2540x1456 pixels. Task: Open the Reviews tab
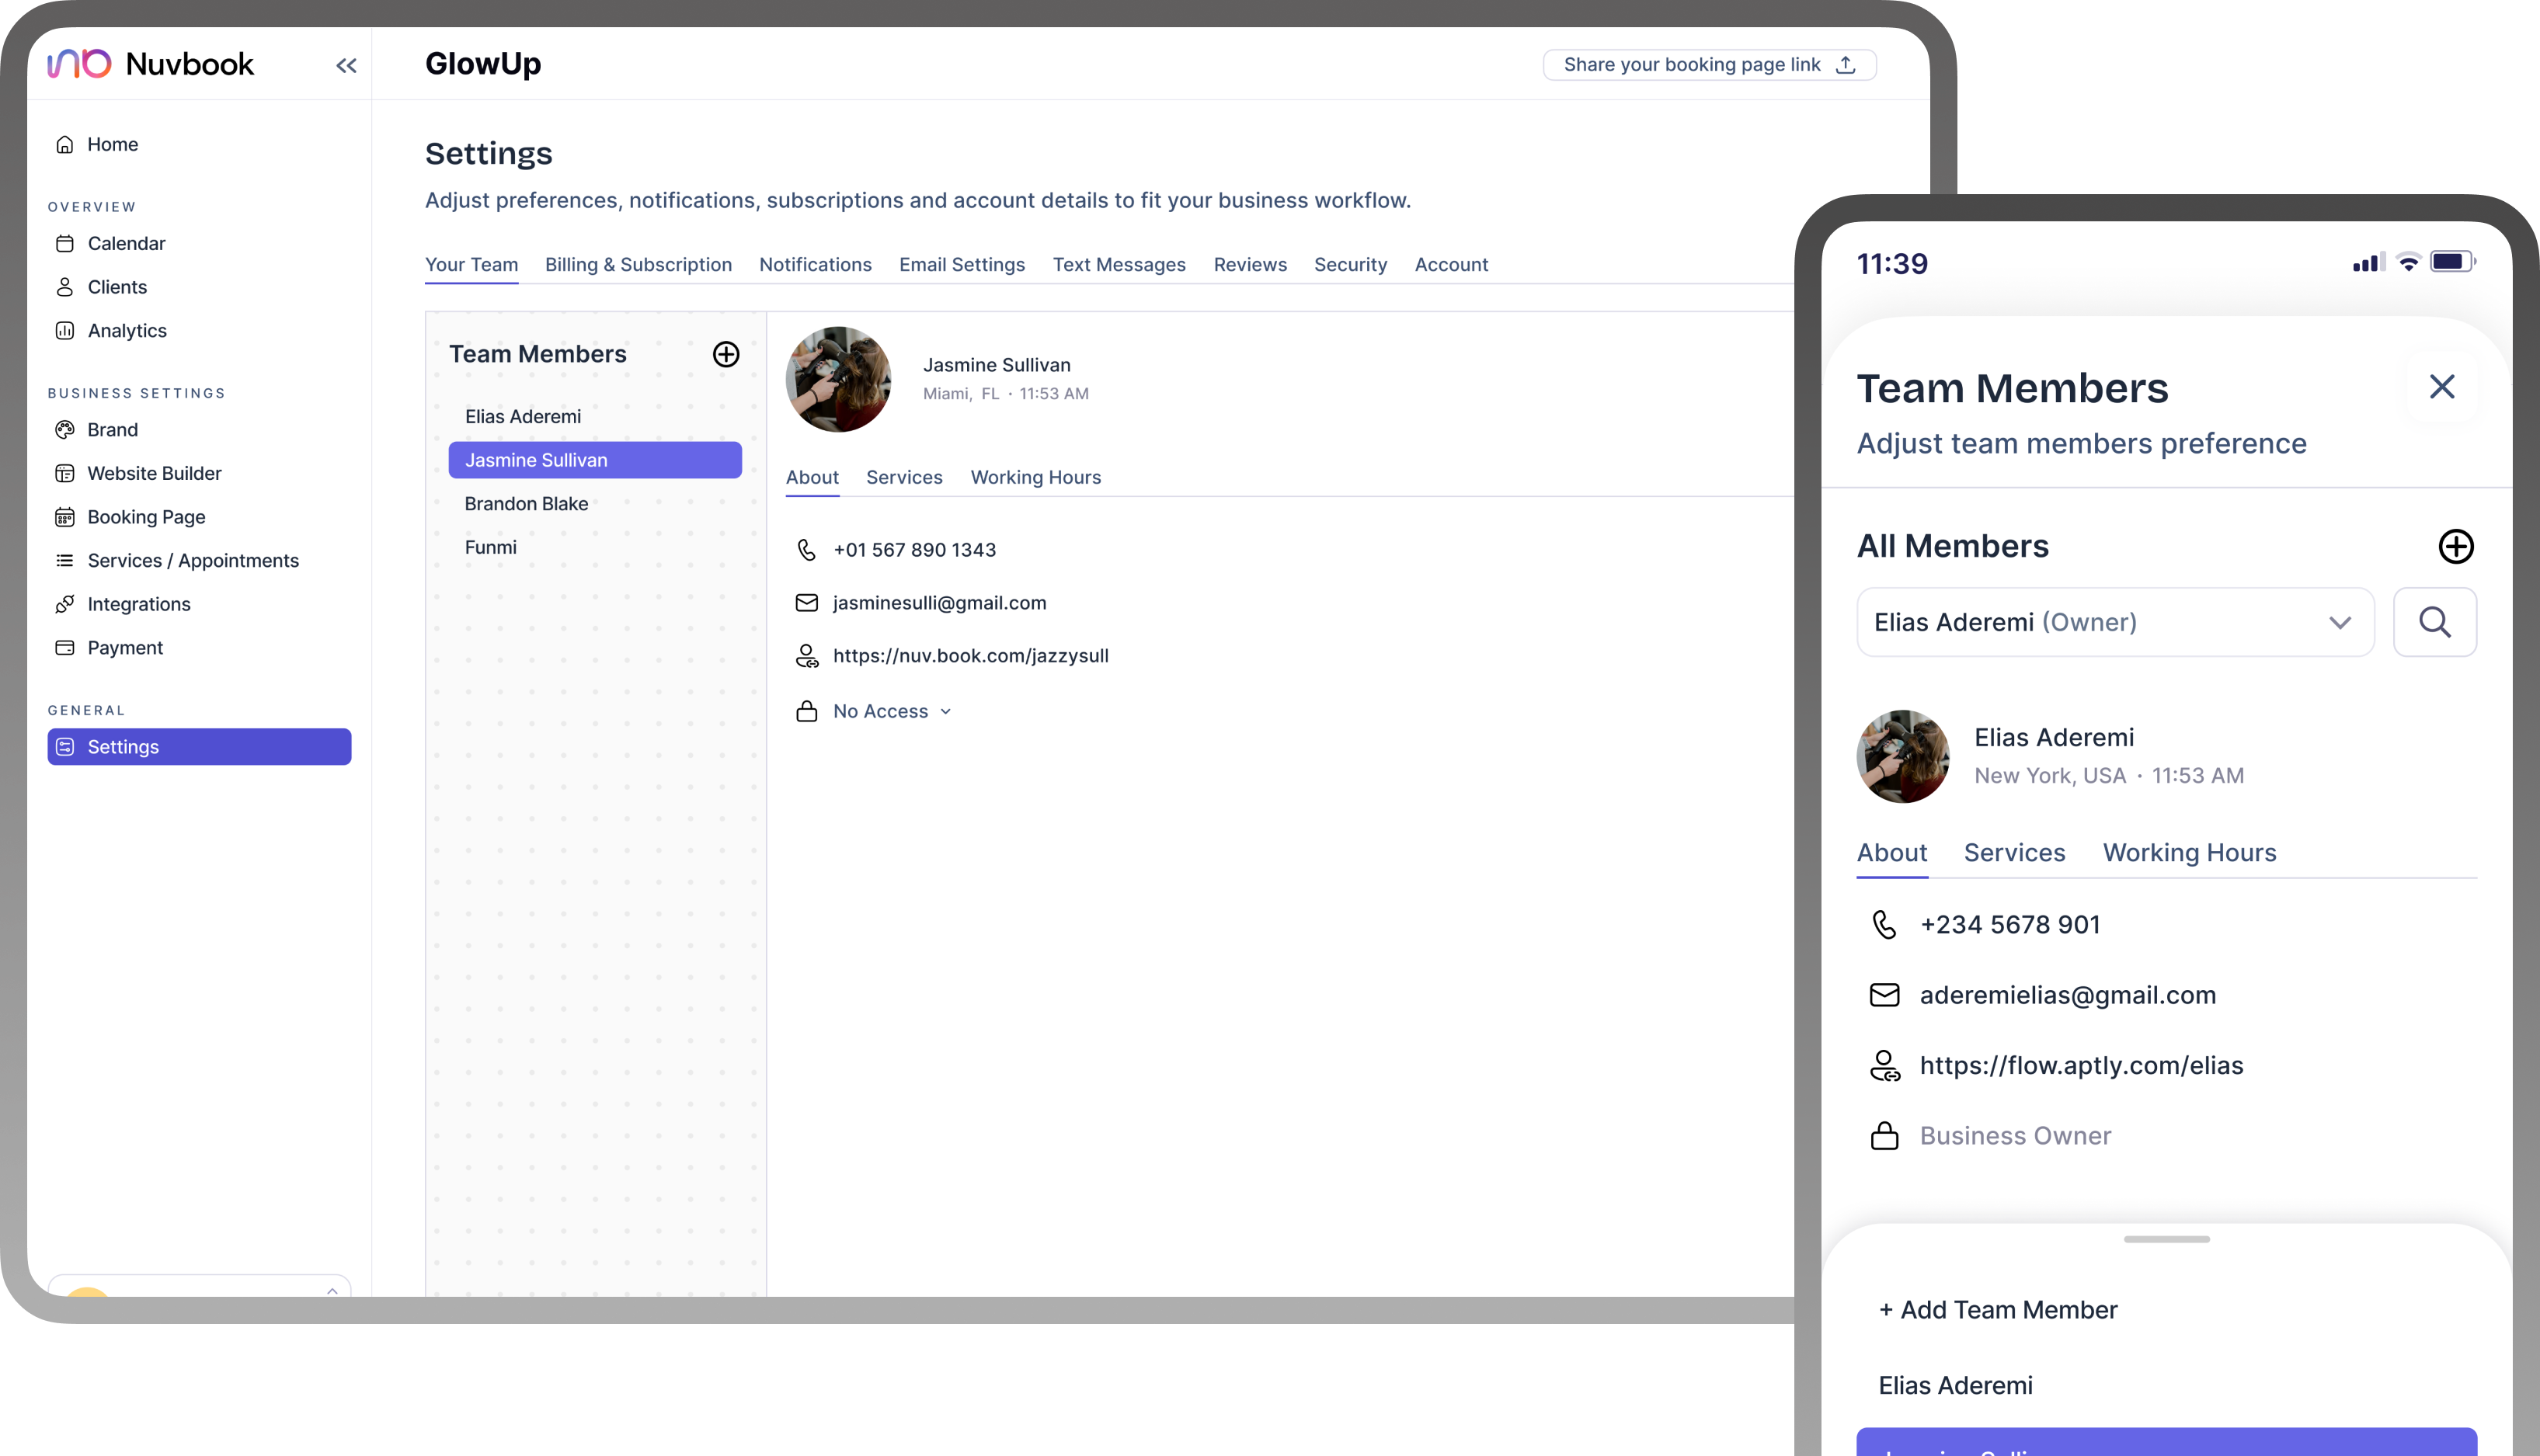[x=1250, y=265]
